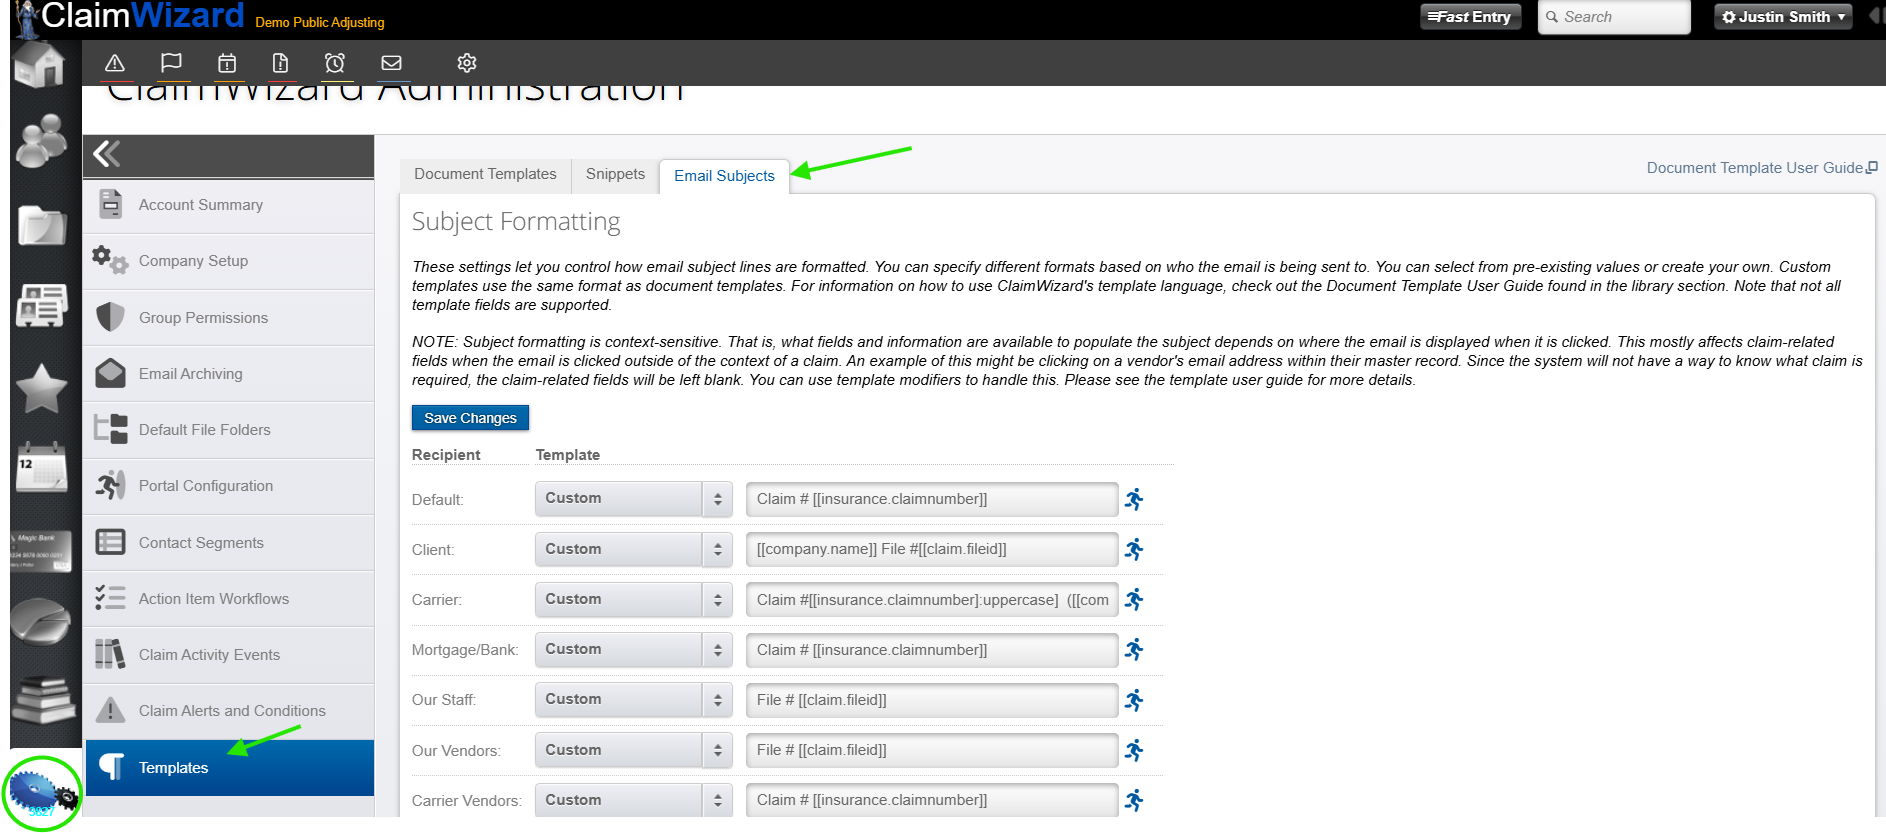Open Claim Alerts and Conditions

click(x=229, y=711)
